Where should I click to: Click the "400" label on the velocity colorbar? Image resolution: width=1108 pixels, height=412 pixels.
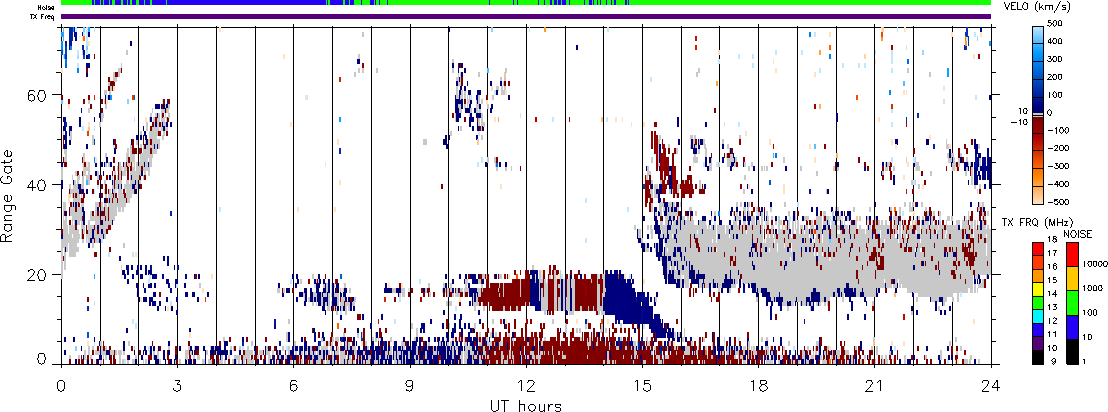[x=1055, y=41]
